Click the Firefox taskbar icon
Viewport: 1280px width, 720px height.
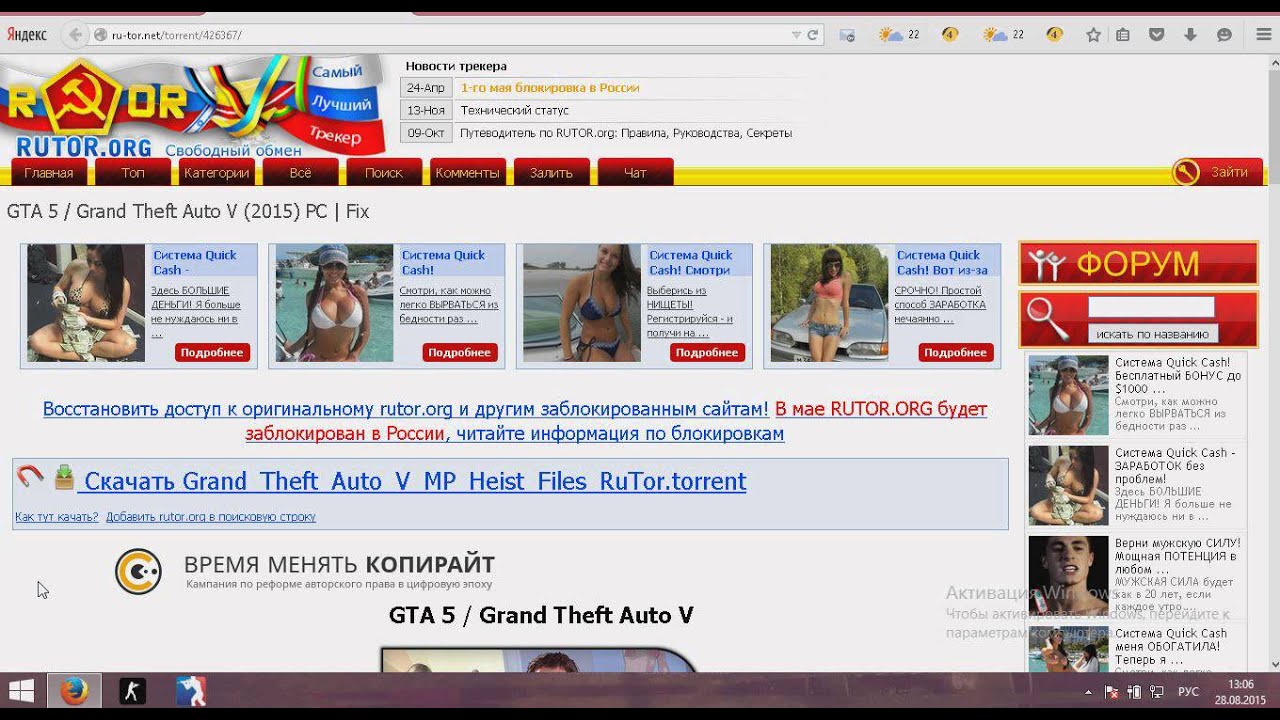point(74,691)
